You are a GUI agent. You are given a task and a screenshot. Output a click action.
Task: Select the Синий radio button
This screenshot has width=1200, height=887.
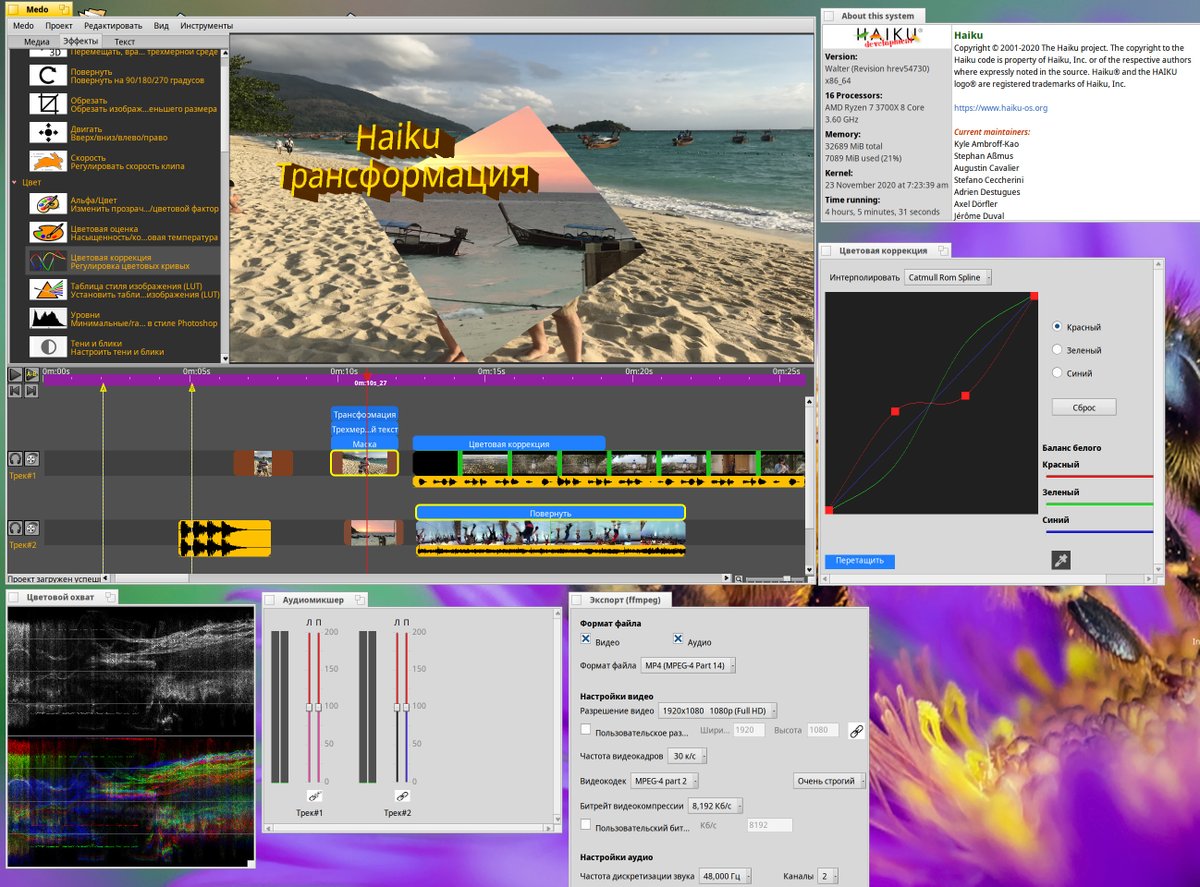click(1058, 373)
